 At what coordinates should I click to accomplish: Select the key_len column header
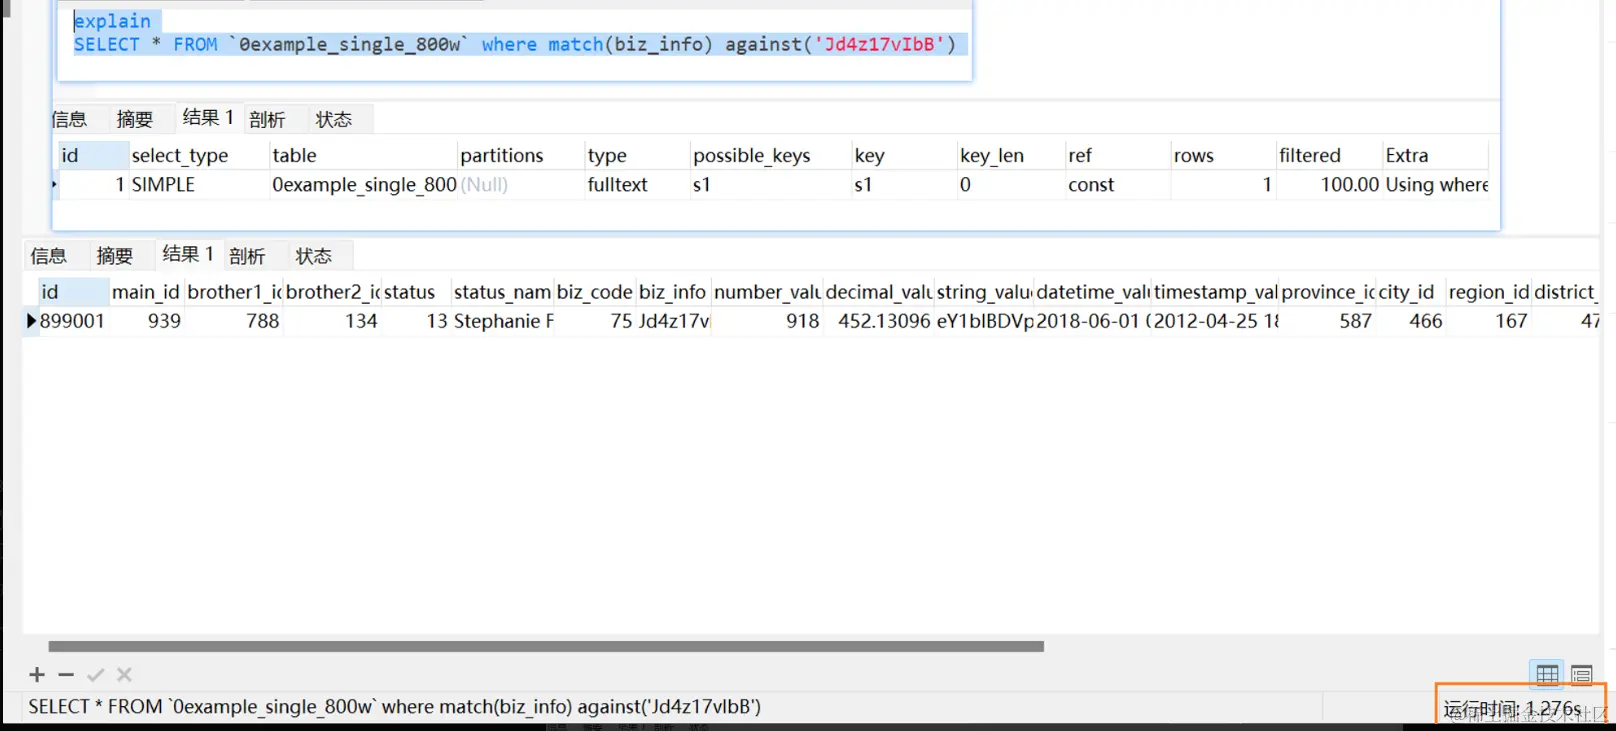coord(1010,156)
